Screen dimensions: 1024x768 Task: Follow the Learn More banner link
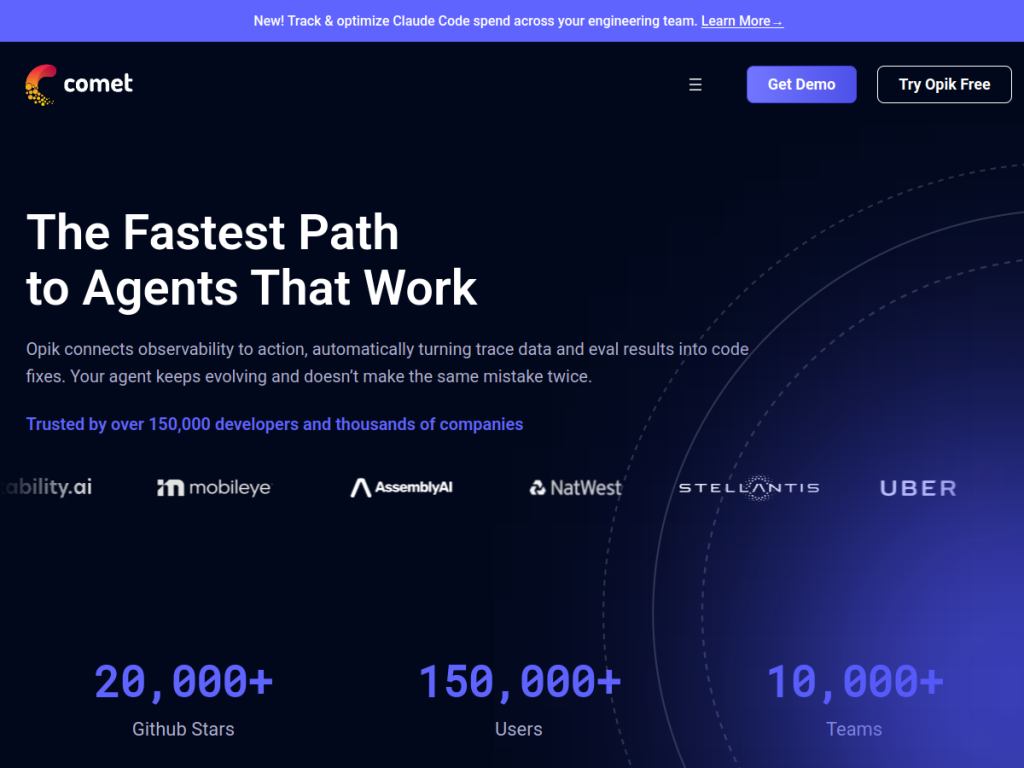tap(742, 21)
